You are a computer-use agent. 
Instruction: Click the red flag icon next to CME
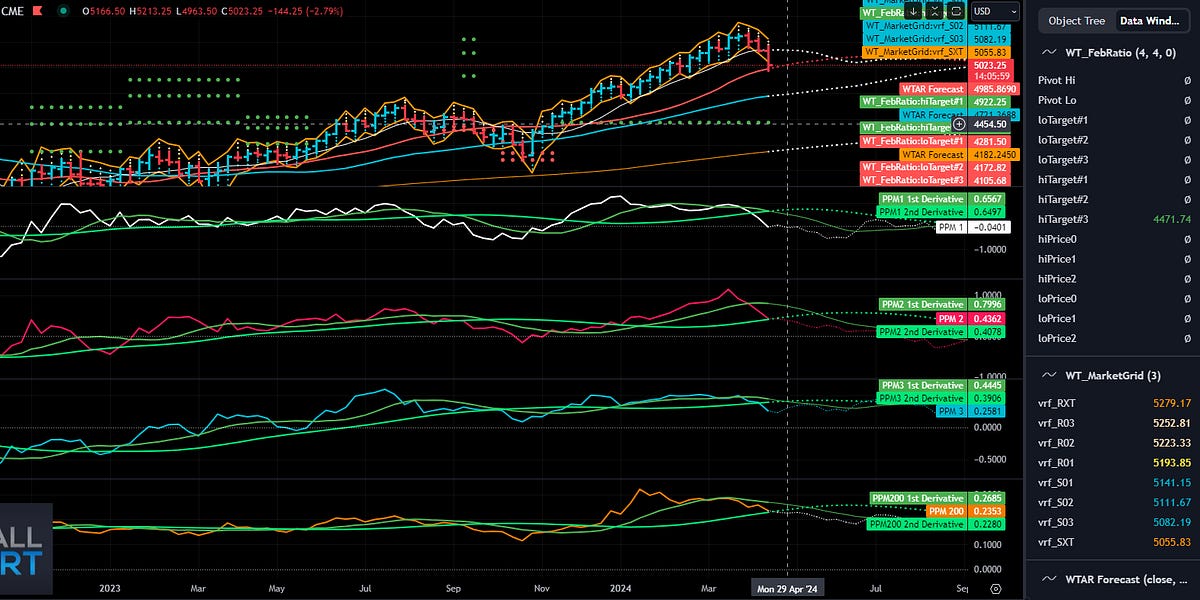pyautogui.click(x=37, y=9)
